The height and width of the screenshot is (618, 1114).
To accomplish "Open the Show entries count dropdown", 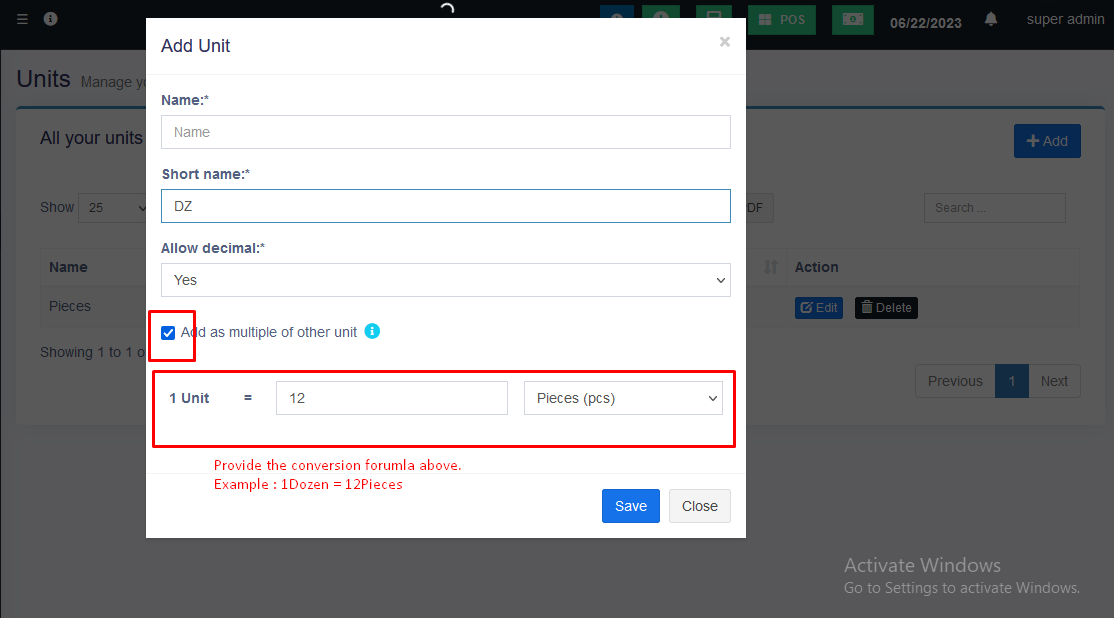I will click(115, 208).
